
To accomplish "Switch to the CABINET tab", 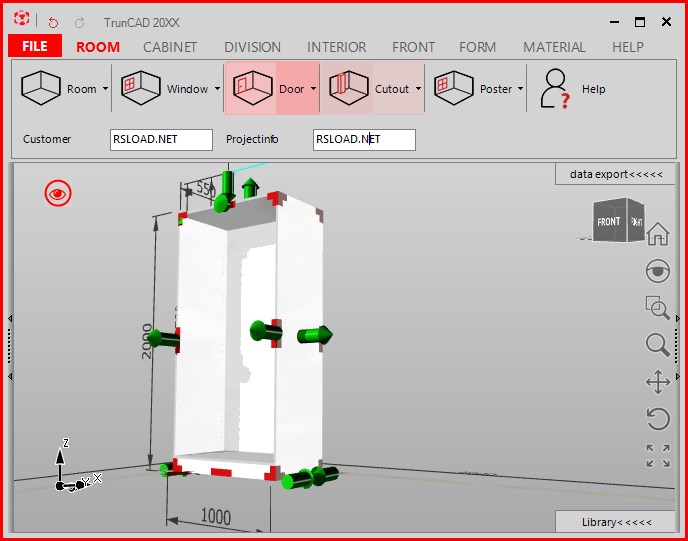I will (x=170, y=47).
